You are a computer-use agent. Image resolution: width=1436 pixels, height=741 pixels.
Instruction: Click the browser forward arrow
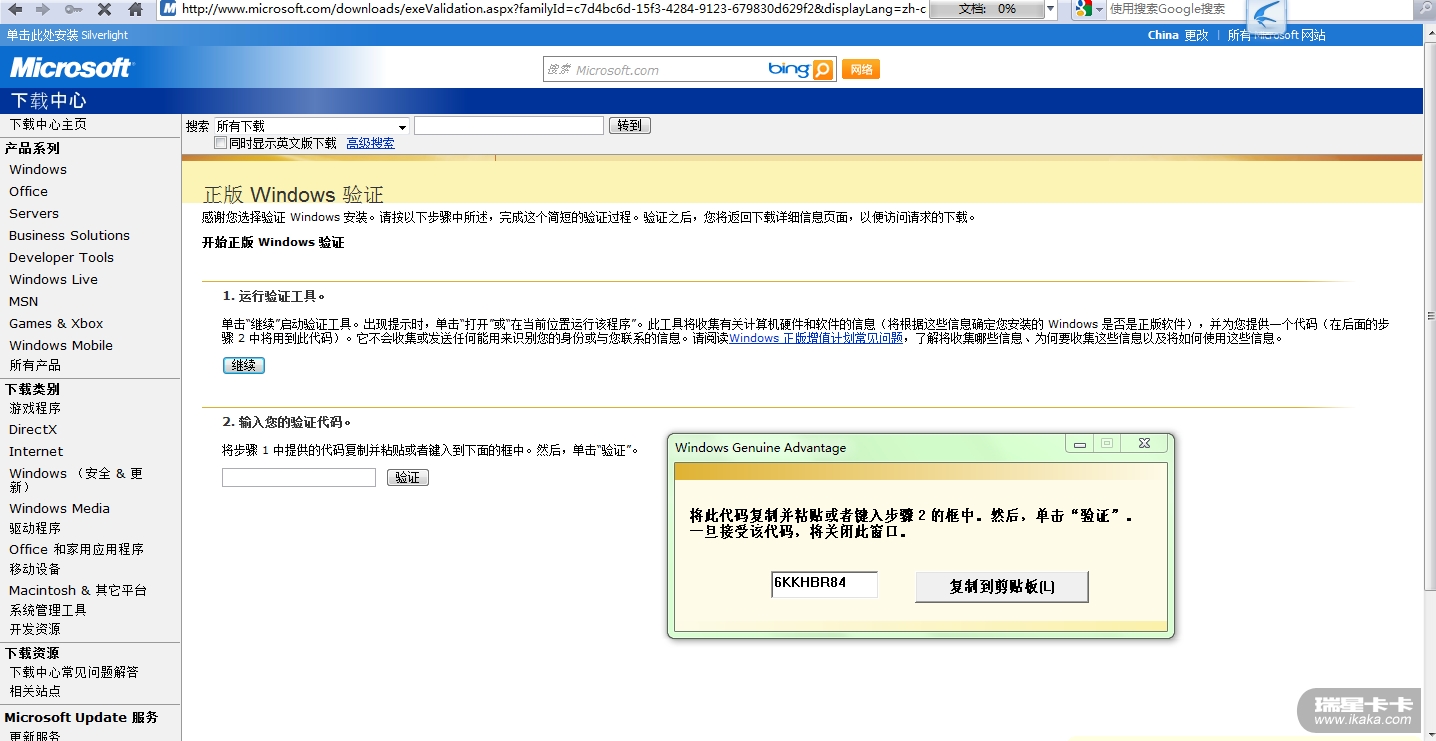point(43,9)
